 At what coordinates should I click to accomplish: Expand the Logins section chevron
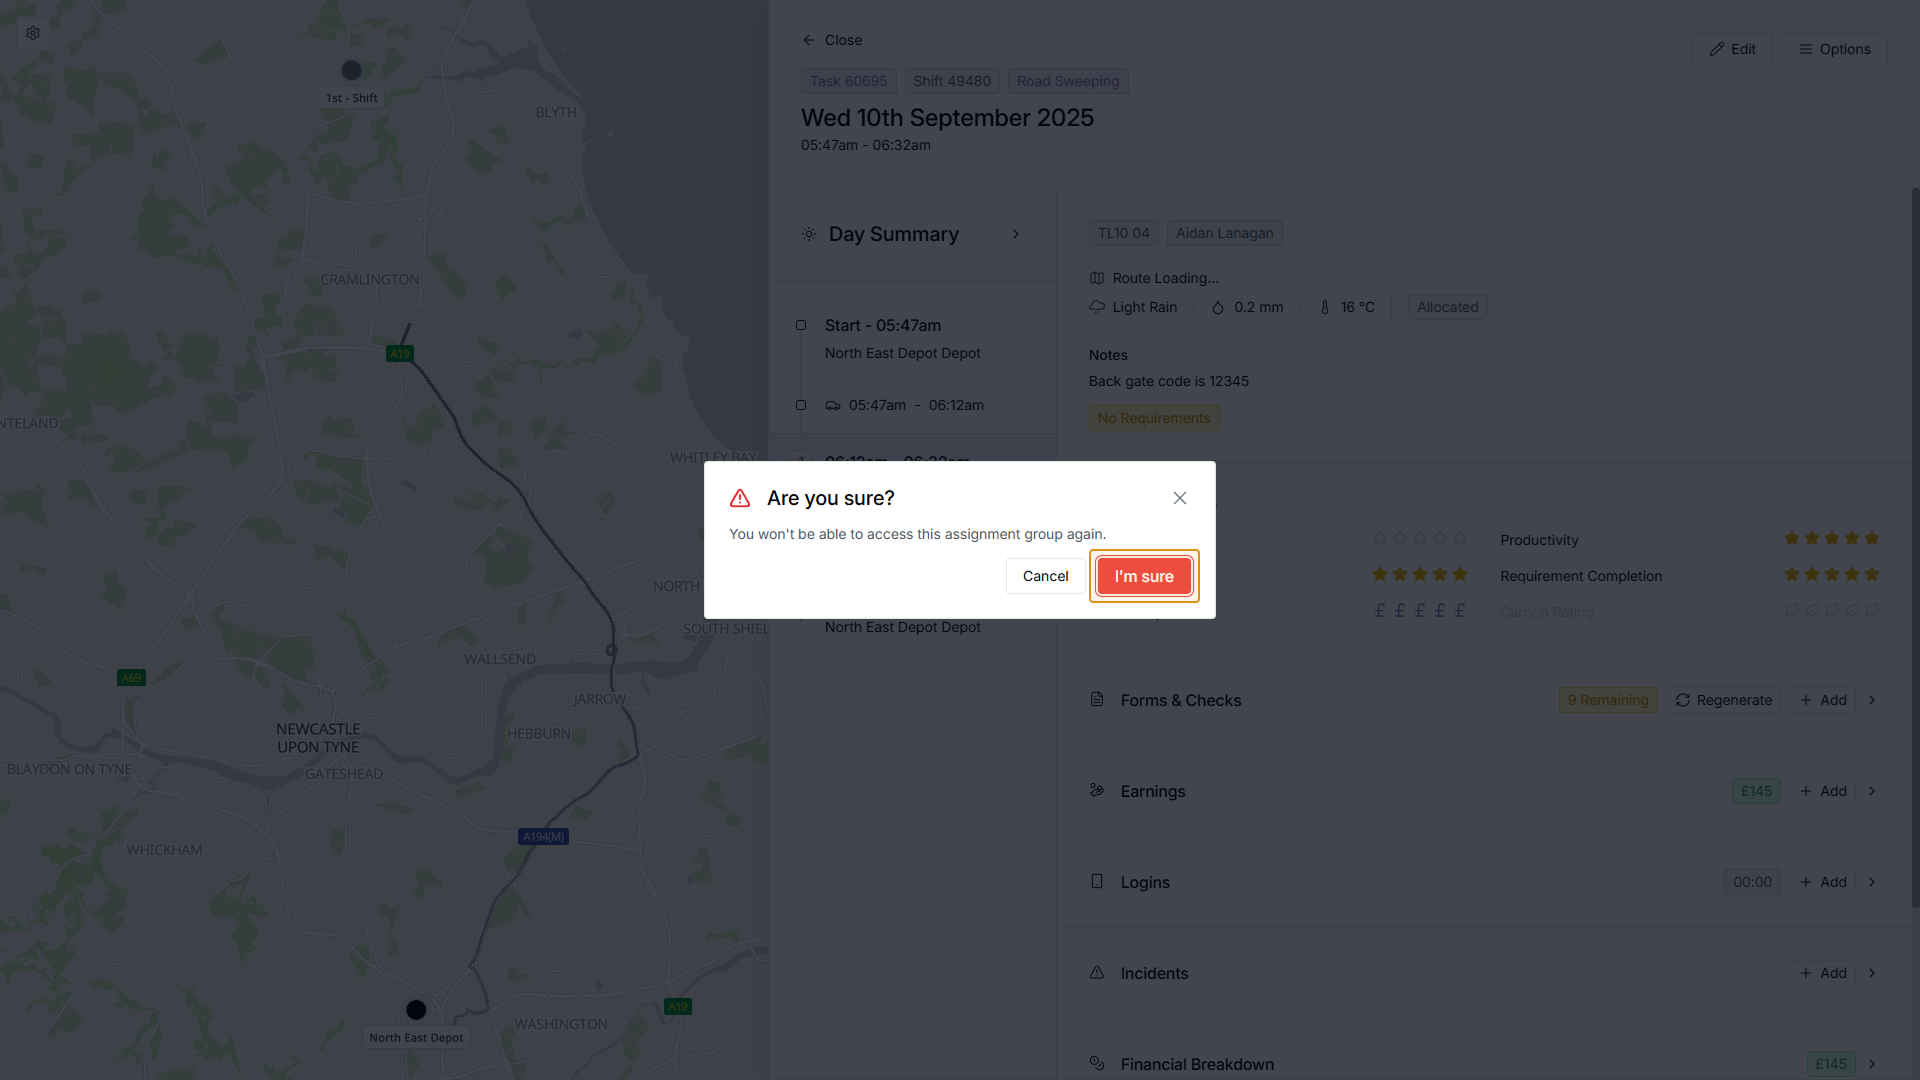[x=1872, y=882]
